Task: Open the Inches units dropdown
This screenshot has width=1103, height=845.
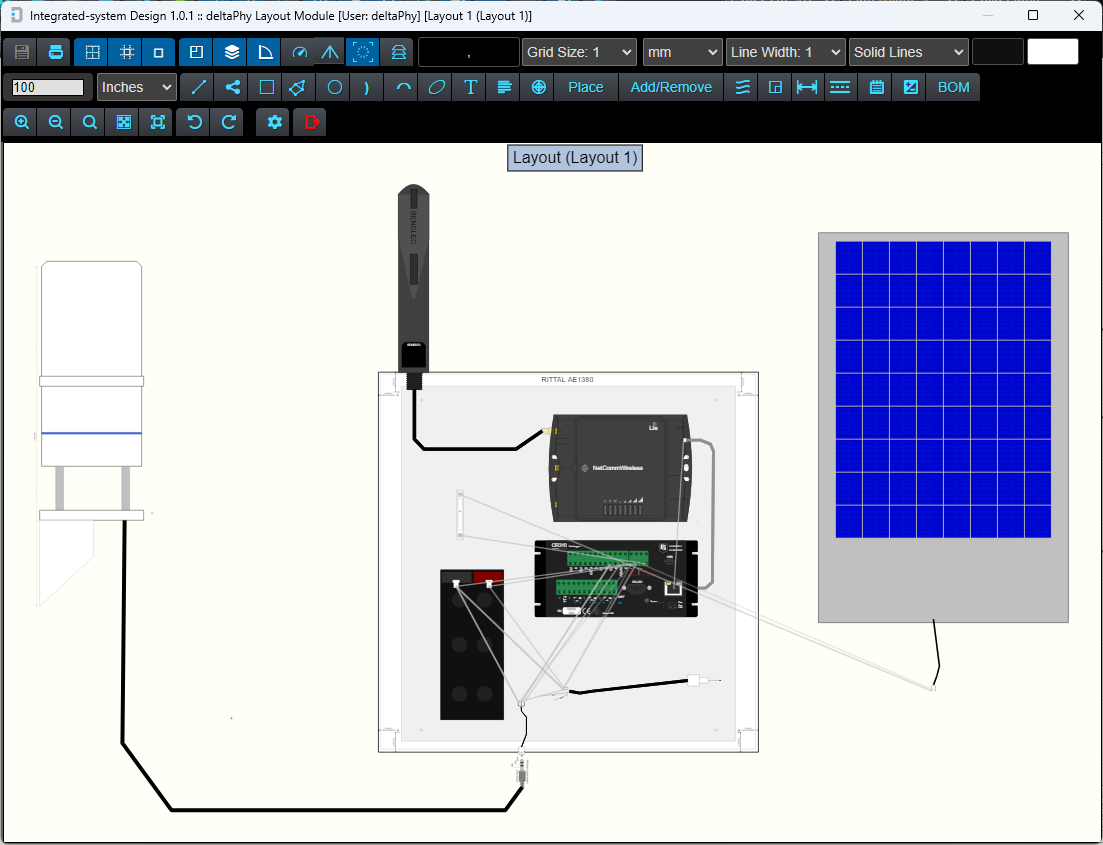Action: (x=137, y=87)
